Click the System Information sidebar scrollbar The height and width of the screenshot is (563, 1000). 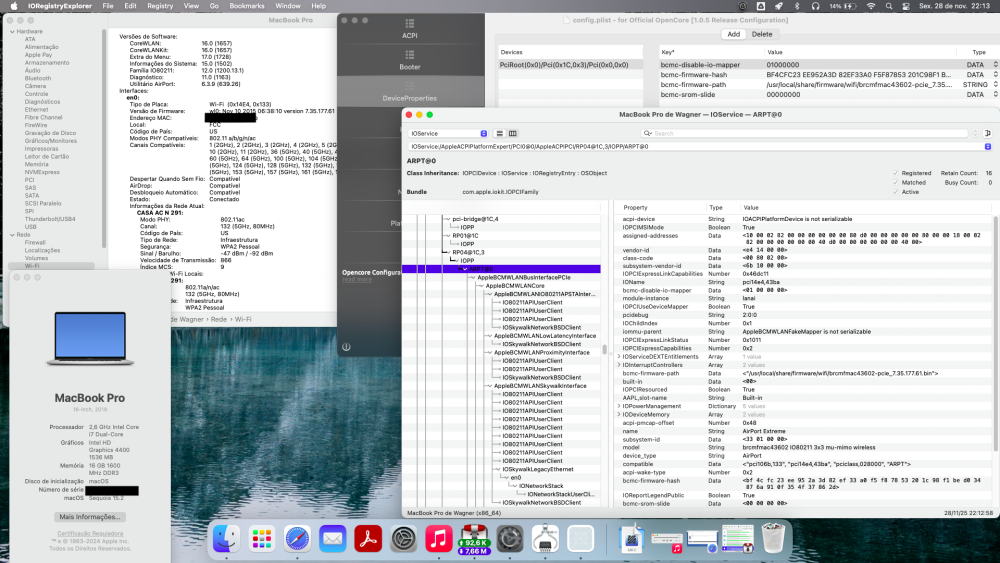tap(104, 137)
